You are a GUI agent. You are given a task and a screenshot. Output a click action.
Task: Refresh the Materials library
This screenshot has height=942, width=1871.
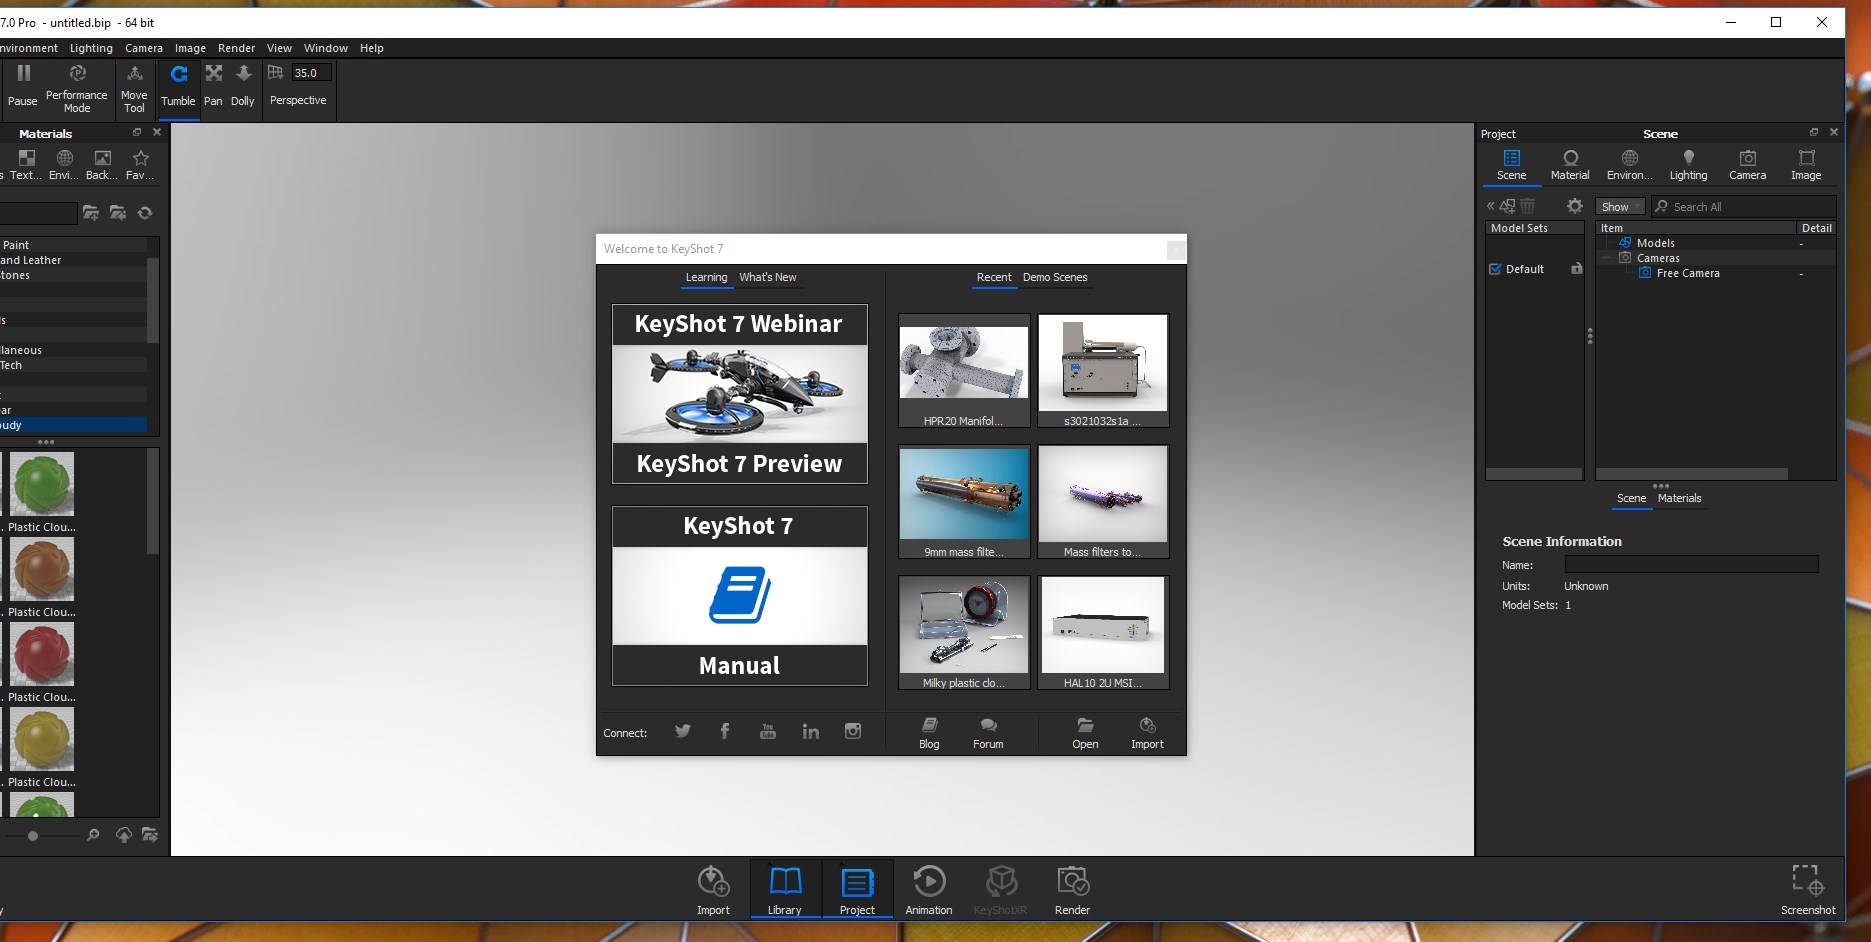point(145,213)
